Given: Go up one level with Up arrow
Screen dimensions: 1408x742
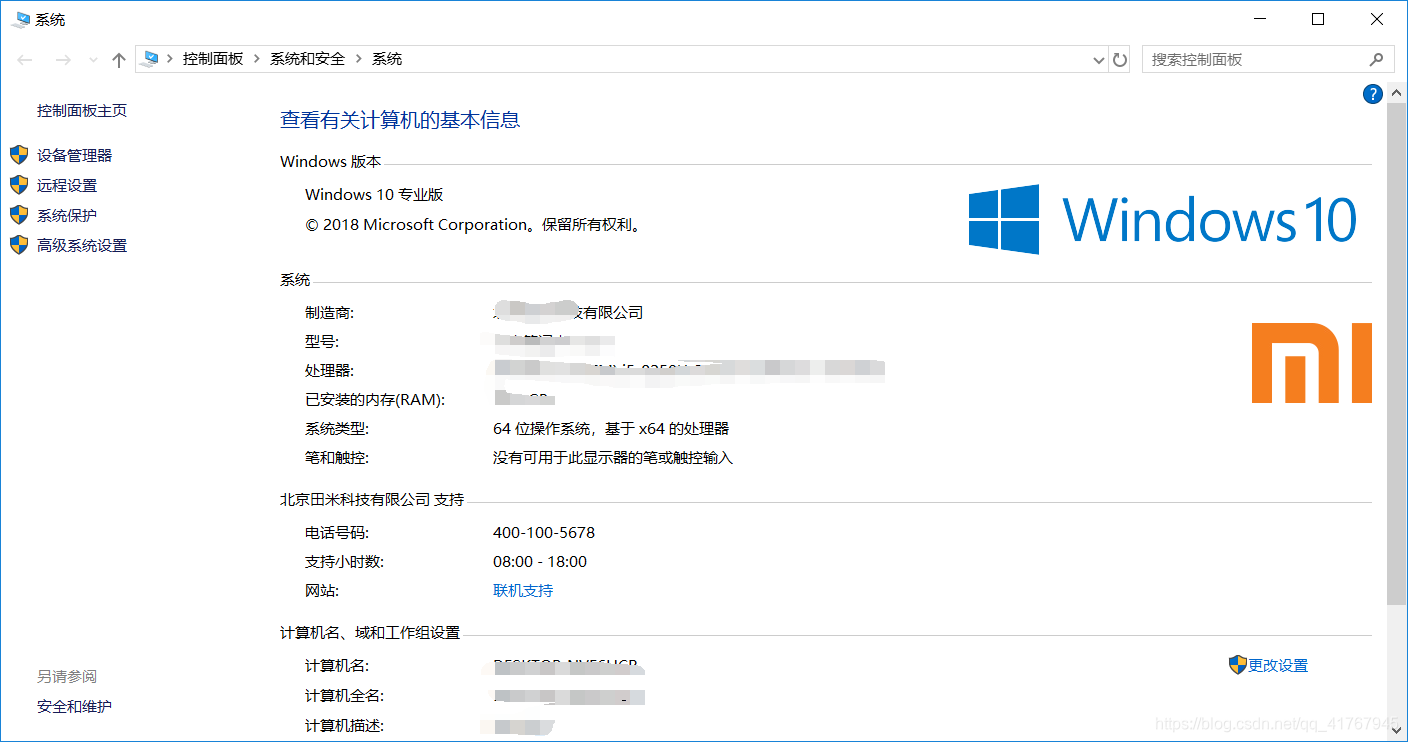Looking at the screenshot, I should (119, 60).
